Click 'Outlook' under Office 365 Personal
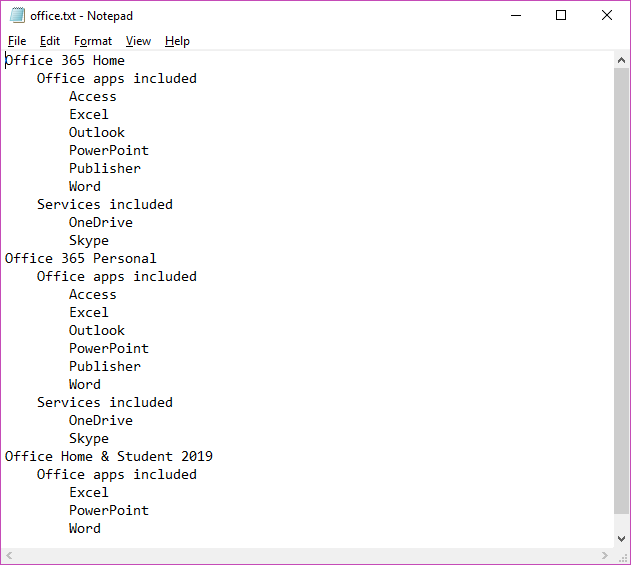Image resolution: width=631 pixels, height=565 pixels. pos(97,330)
